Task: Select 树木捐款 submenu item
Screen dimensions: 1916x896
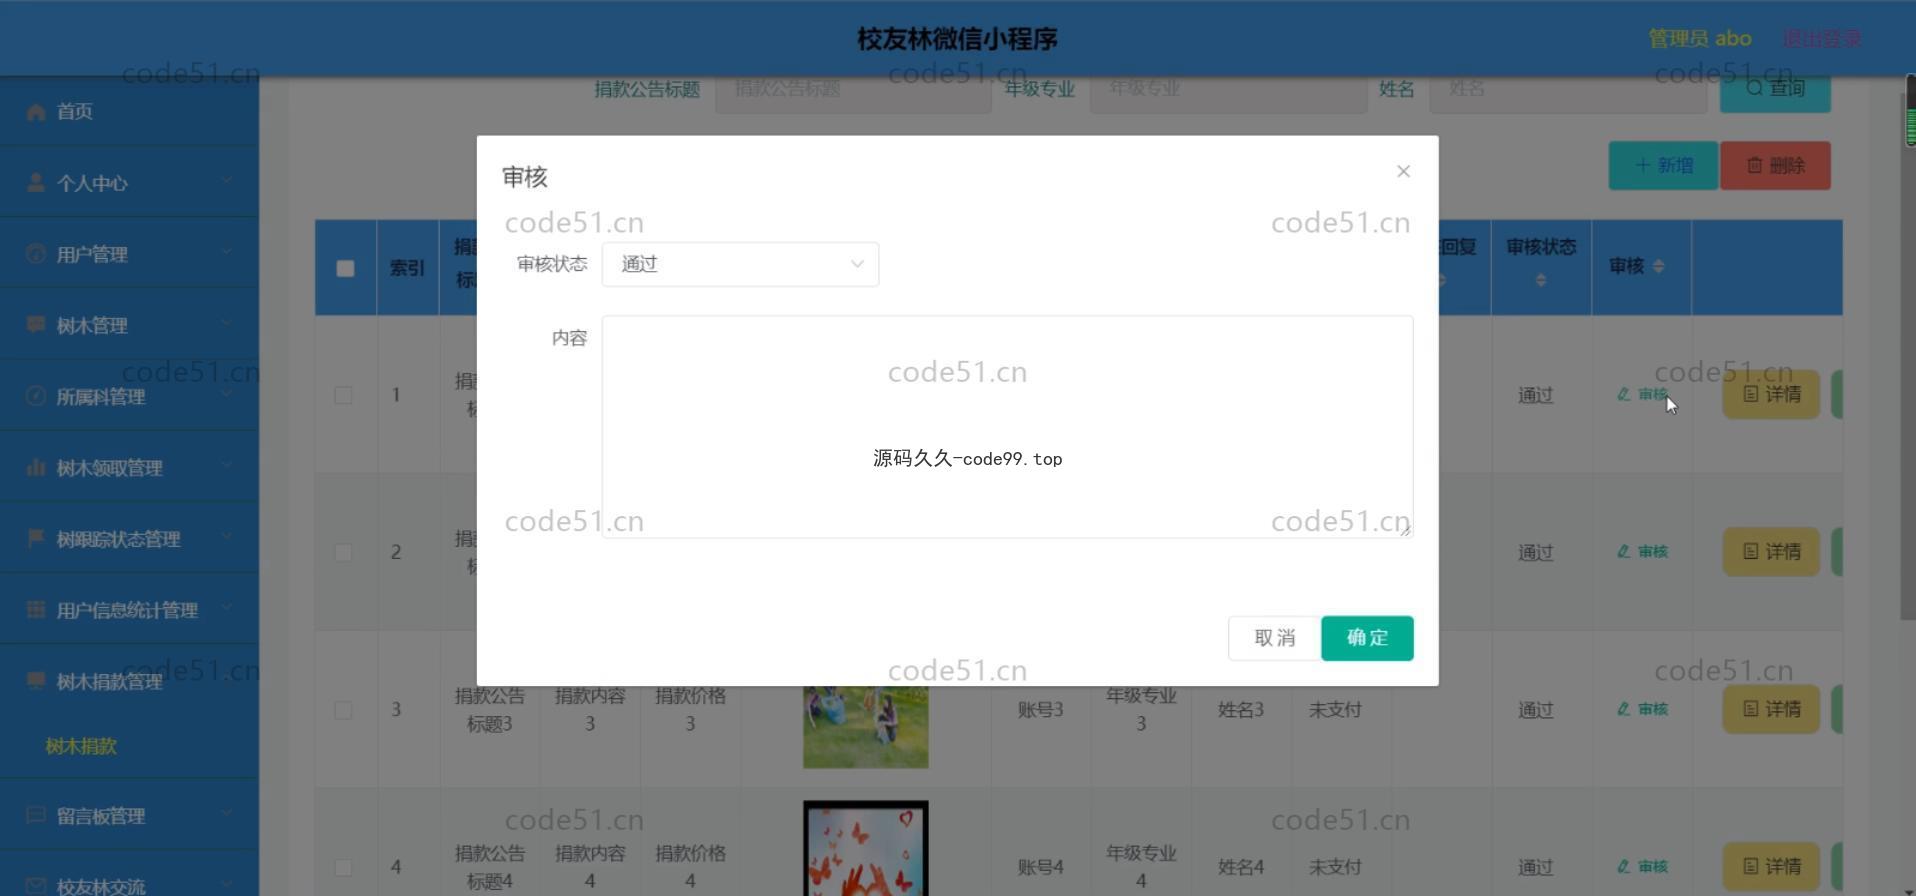Action: pos(81,746)
